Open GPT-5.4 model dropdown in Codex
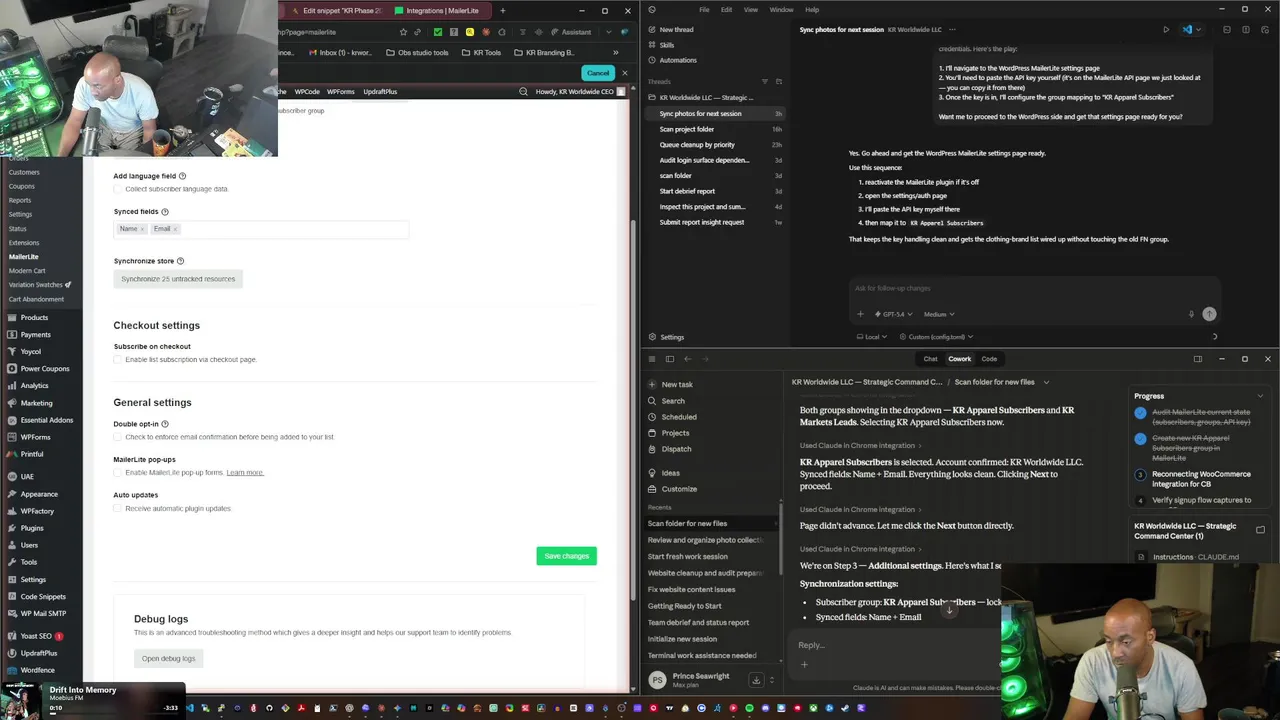The image size is (1280, 720). [x=893, y=314]
